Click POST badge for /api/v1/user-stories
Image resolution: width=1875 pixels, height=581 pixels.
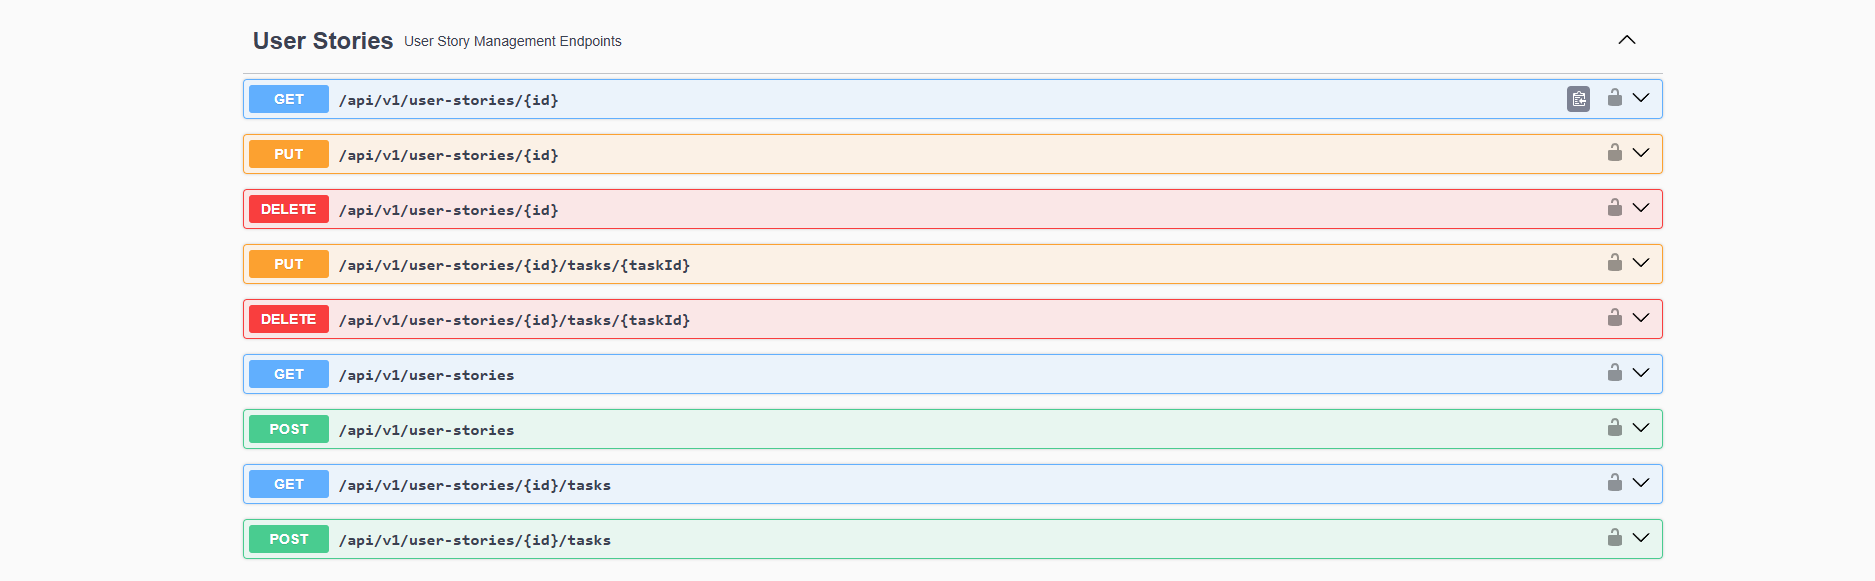[289, 429]
